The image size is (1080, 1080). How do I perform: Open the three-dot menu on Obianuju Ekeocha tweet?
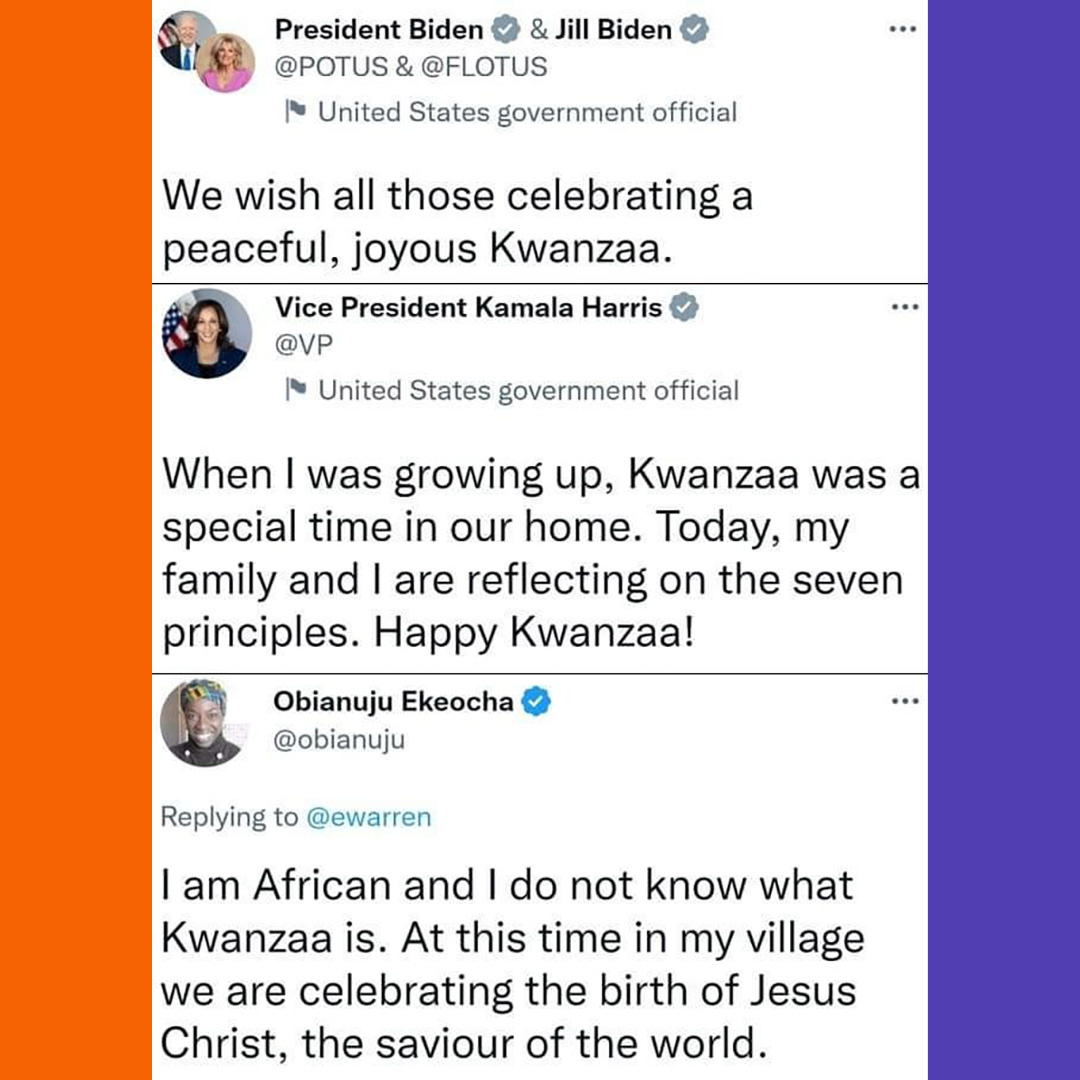pos(904,701)
